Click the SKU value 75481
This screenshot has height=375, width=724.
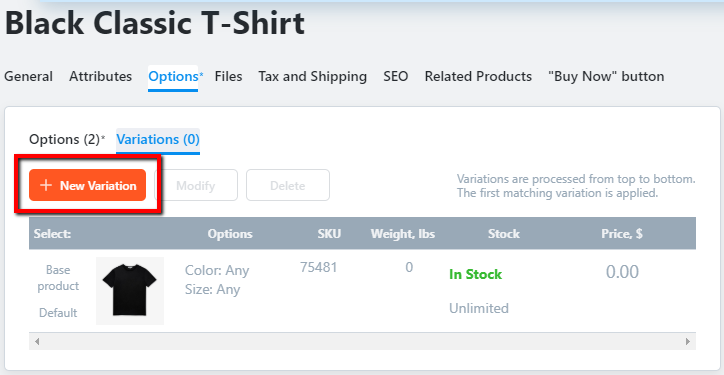tap(319, 267)
